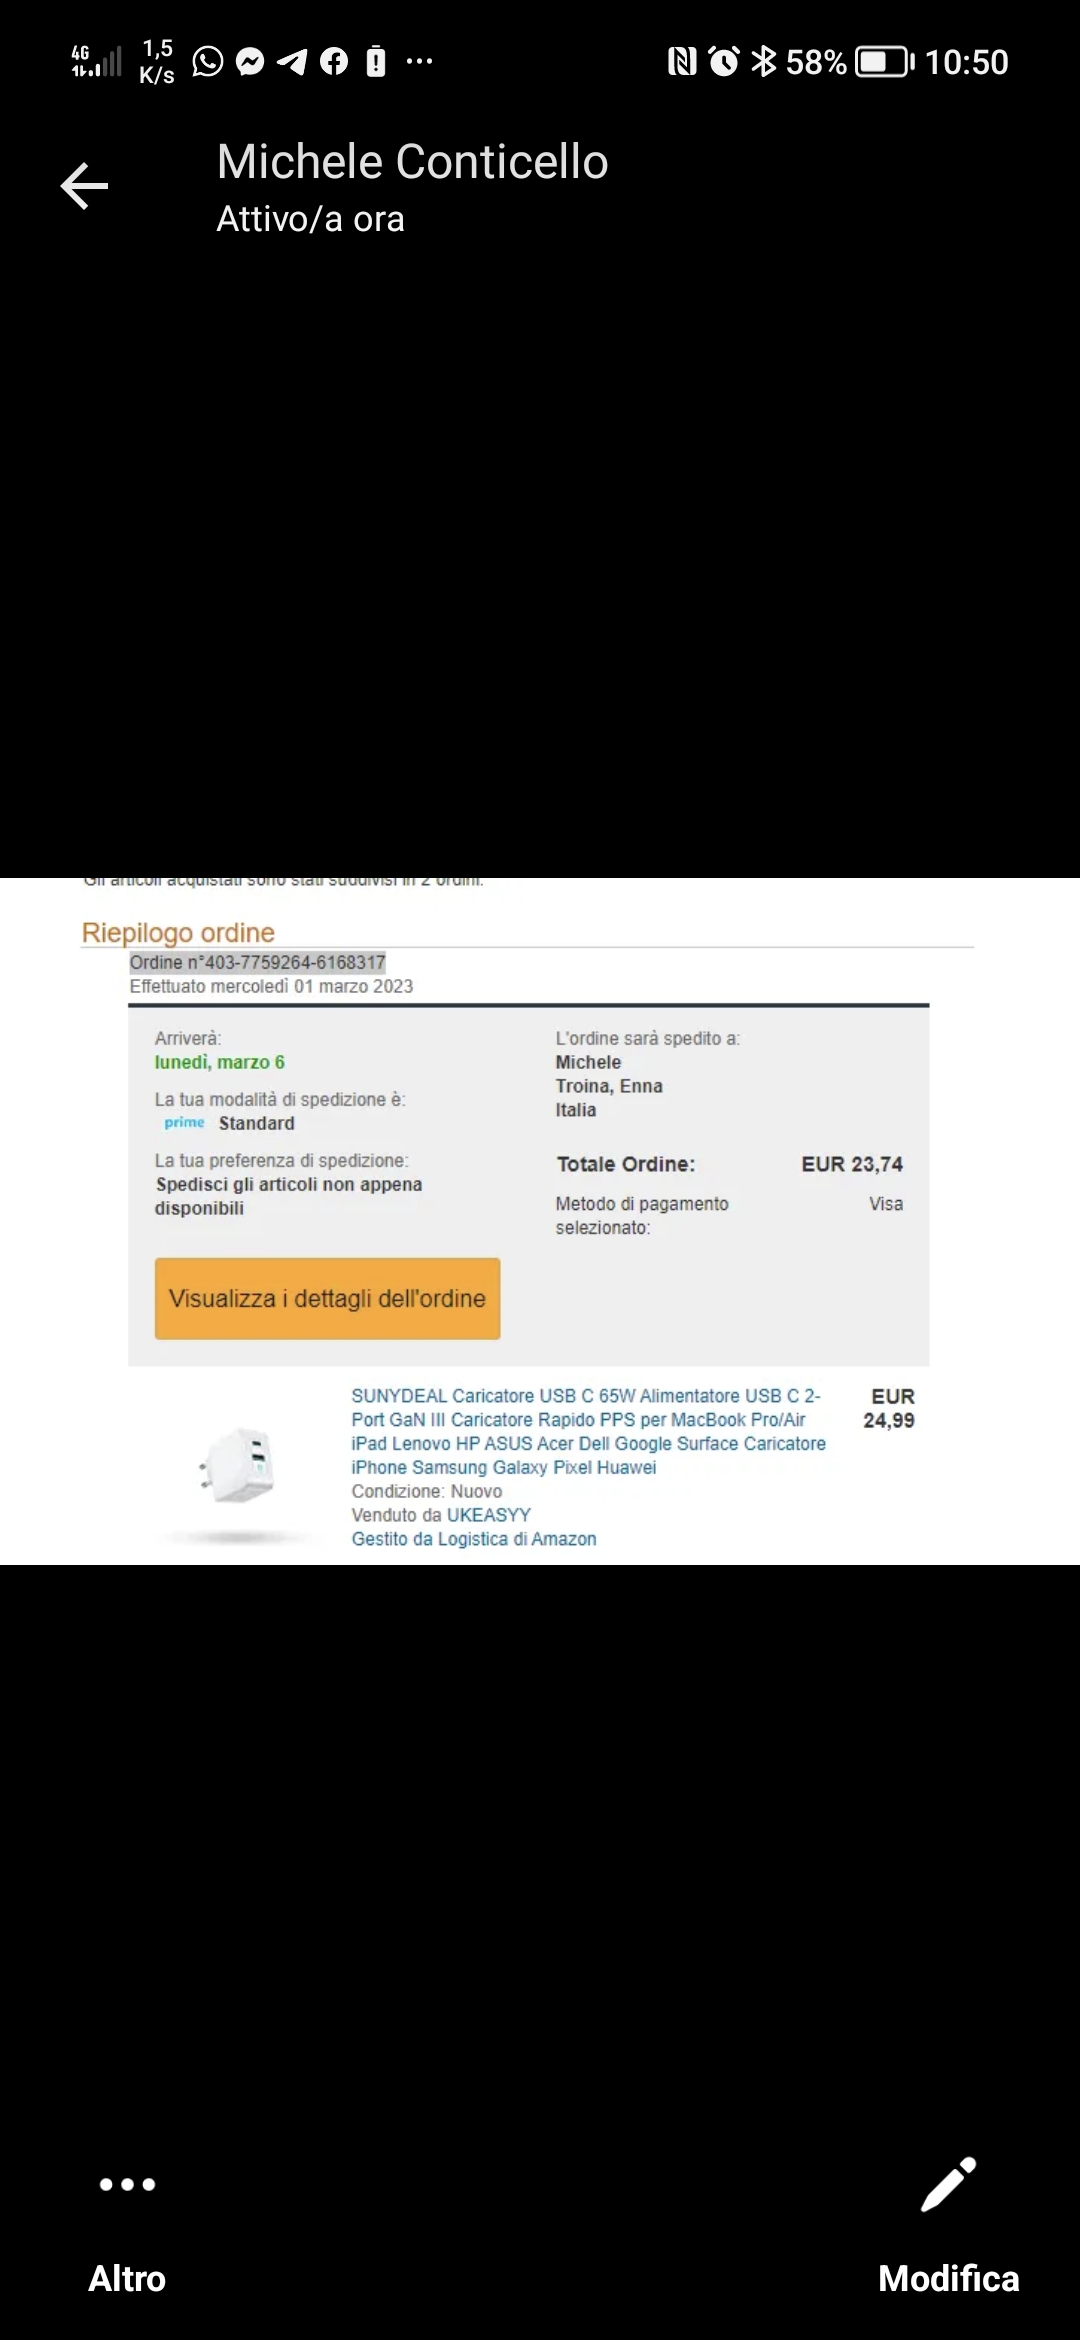The height and width of the screenshot is (2340, 1080).
Task: Tap the NFC status icon
Action: point(682,62)
